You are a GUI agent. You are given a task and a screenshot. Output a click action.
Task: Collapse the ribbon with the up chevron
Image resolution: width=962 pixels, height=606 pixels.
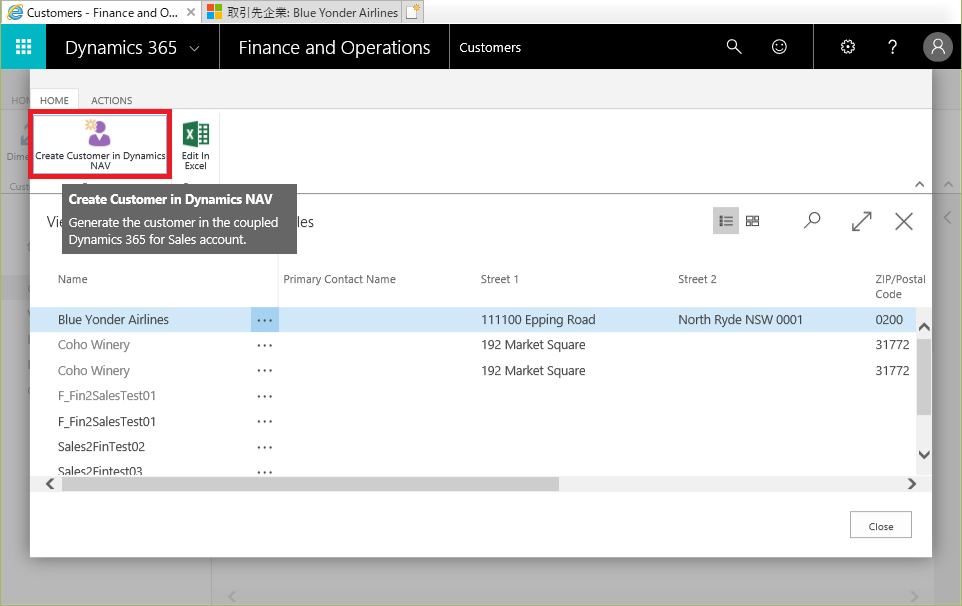[x=920, y=184]
